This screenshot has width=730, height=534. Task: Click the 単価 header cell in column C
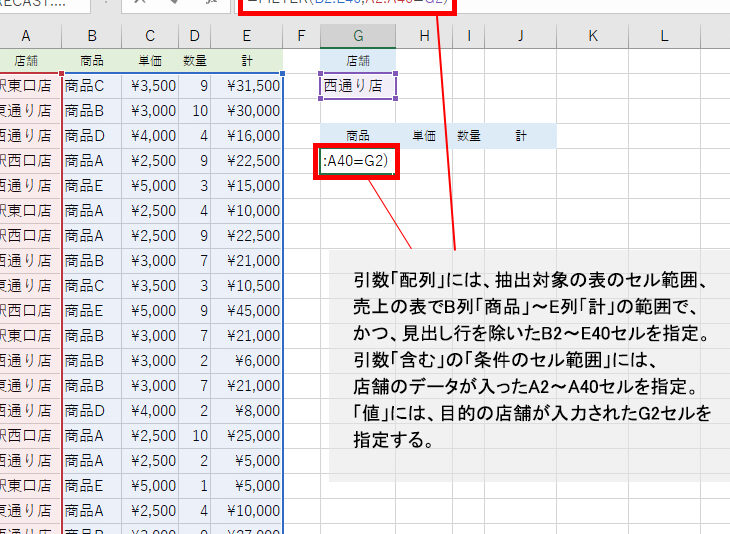[x=158, y=61]
